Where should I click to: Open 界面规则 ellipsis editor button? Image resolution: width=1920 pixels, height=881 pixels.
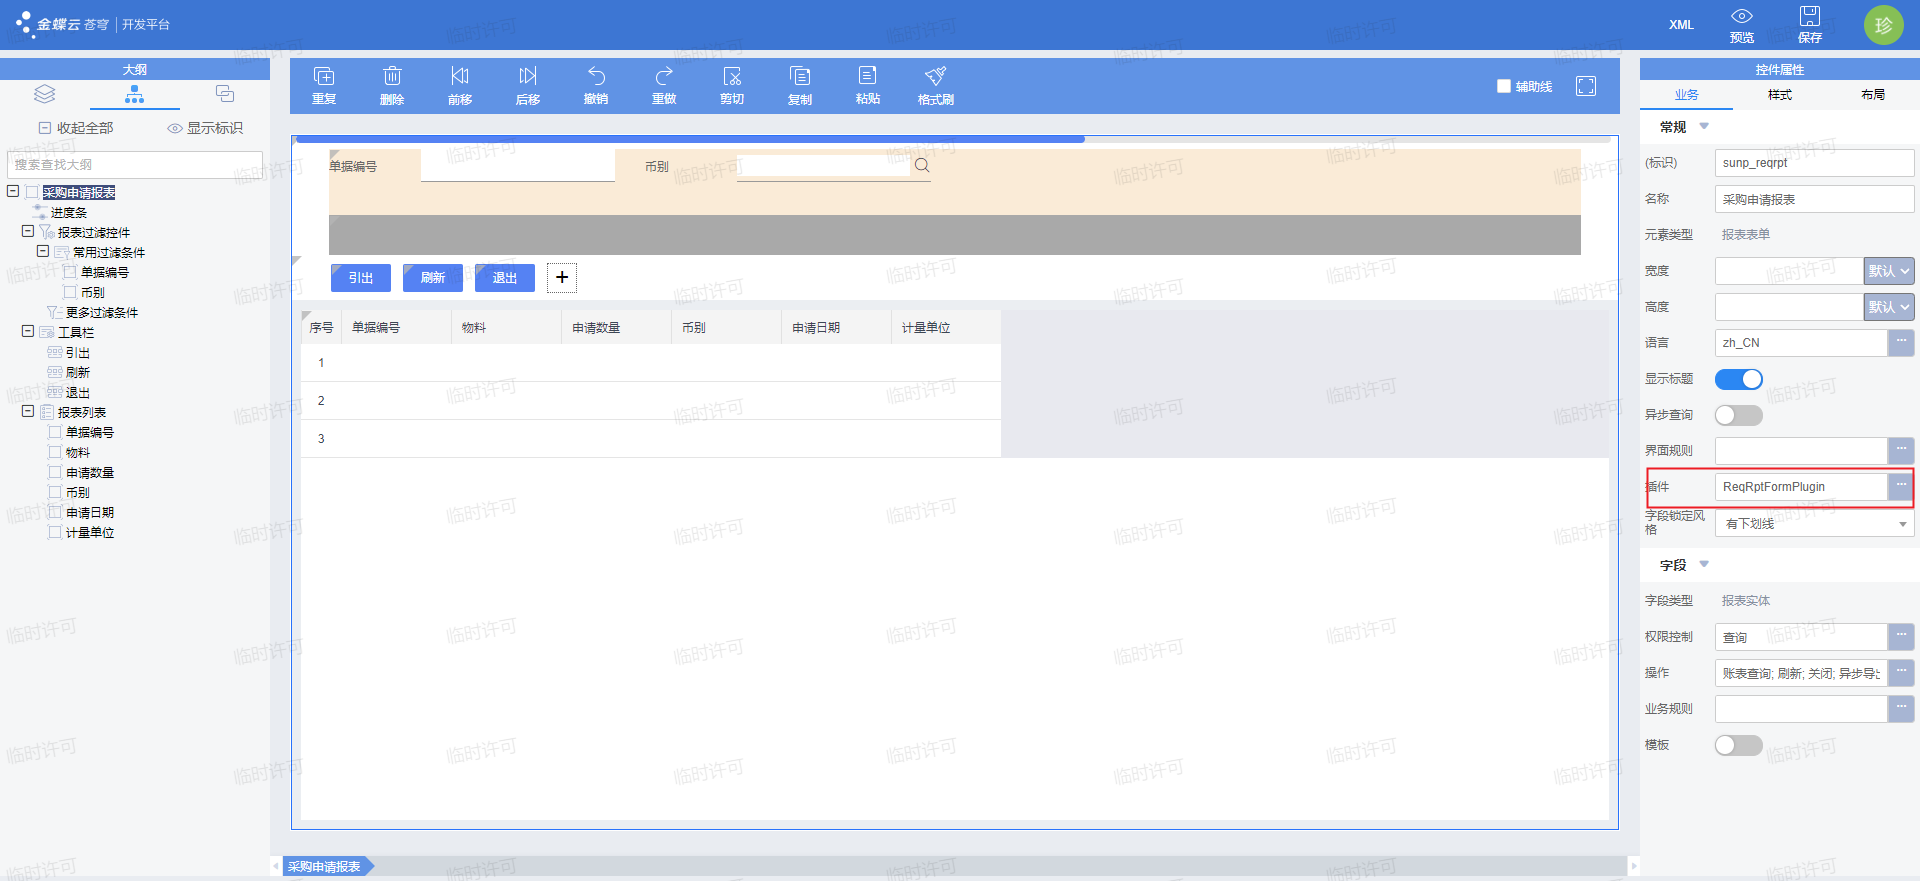[x=1901, y=451]
